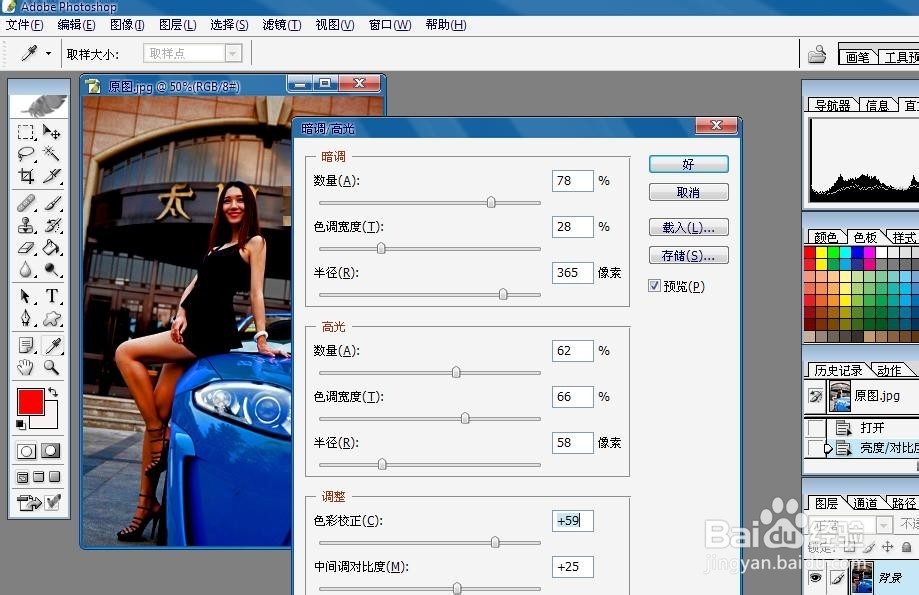Toggle visibility of the 背景 layer
919x595 pixels.
pyautogui.click(x=815, y=578)
